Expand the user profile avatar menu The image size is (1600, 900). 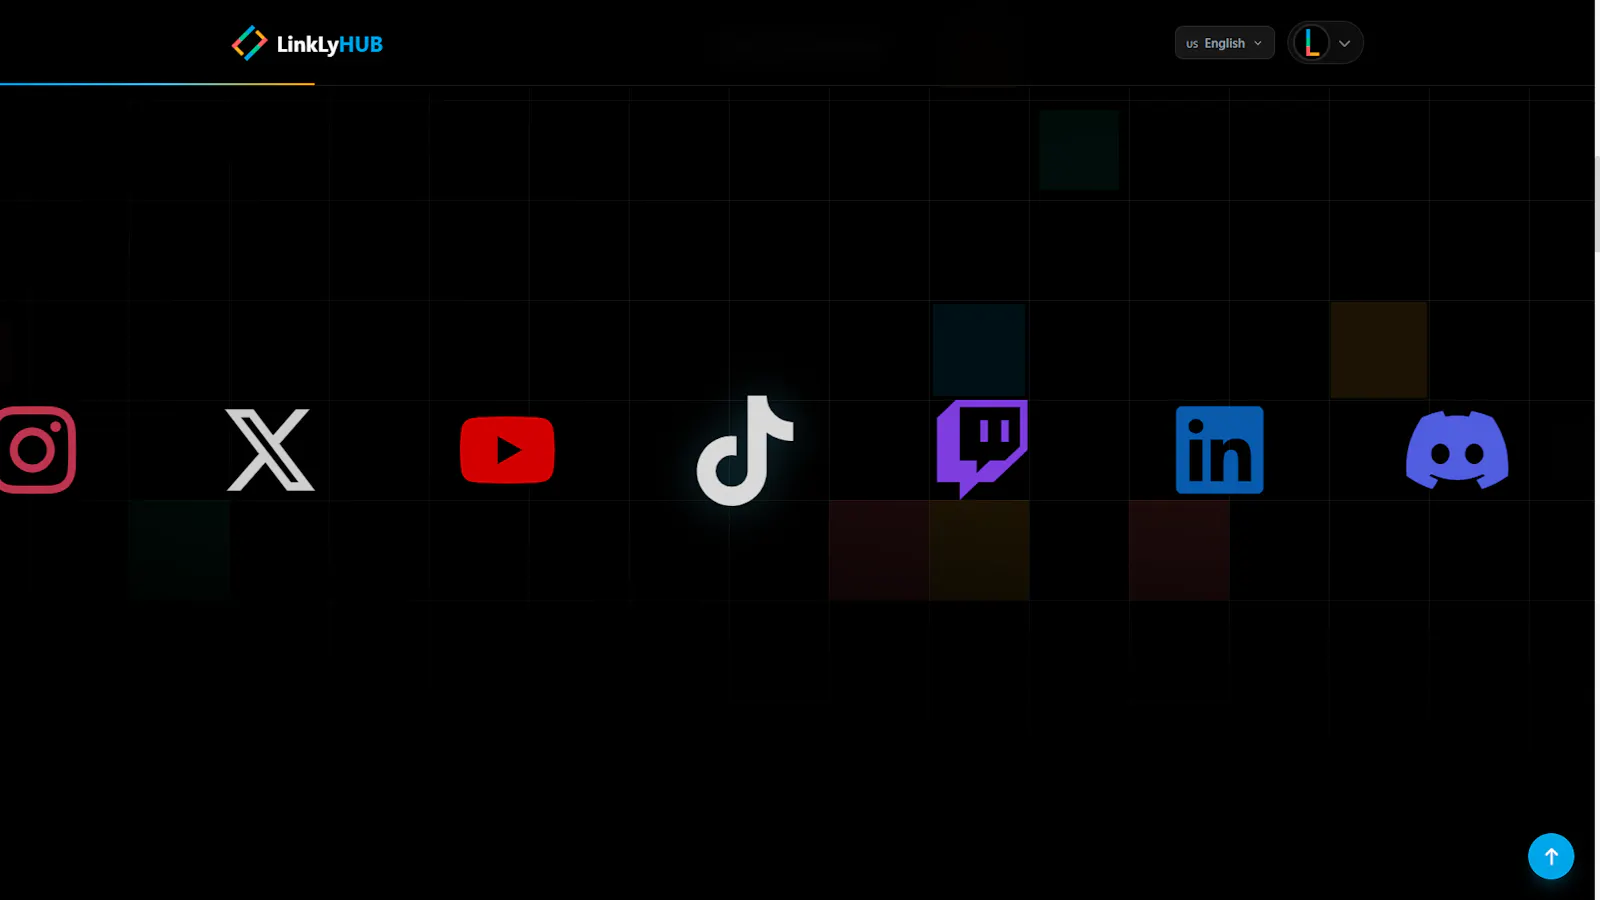coord(1325,43)
